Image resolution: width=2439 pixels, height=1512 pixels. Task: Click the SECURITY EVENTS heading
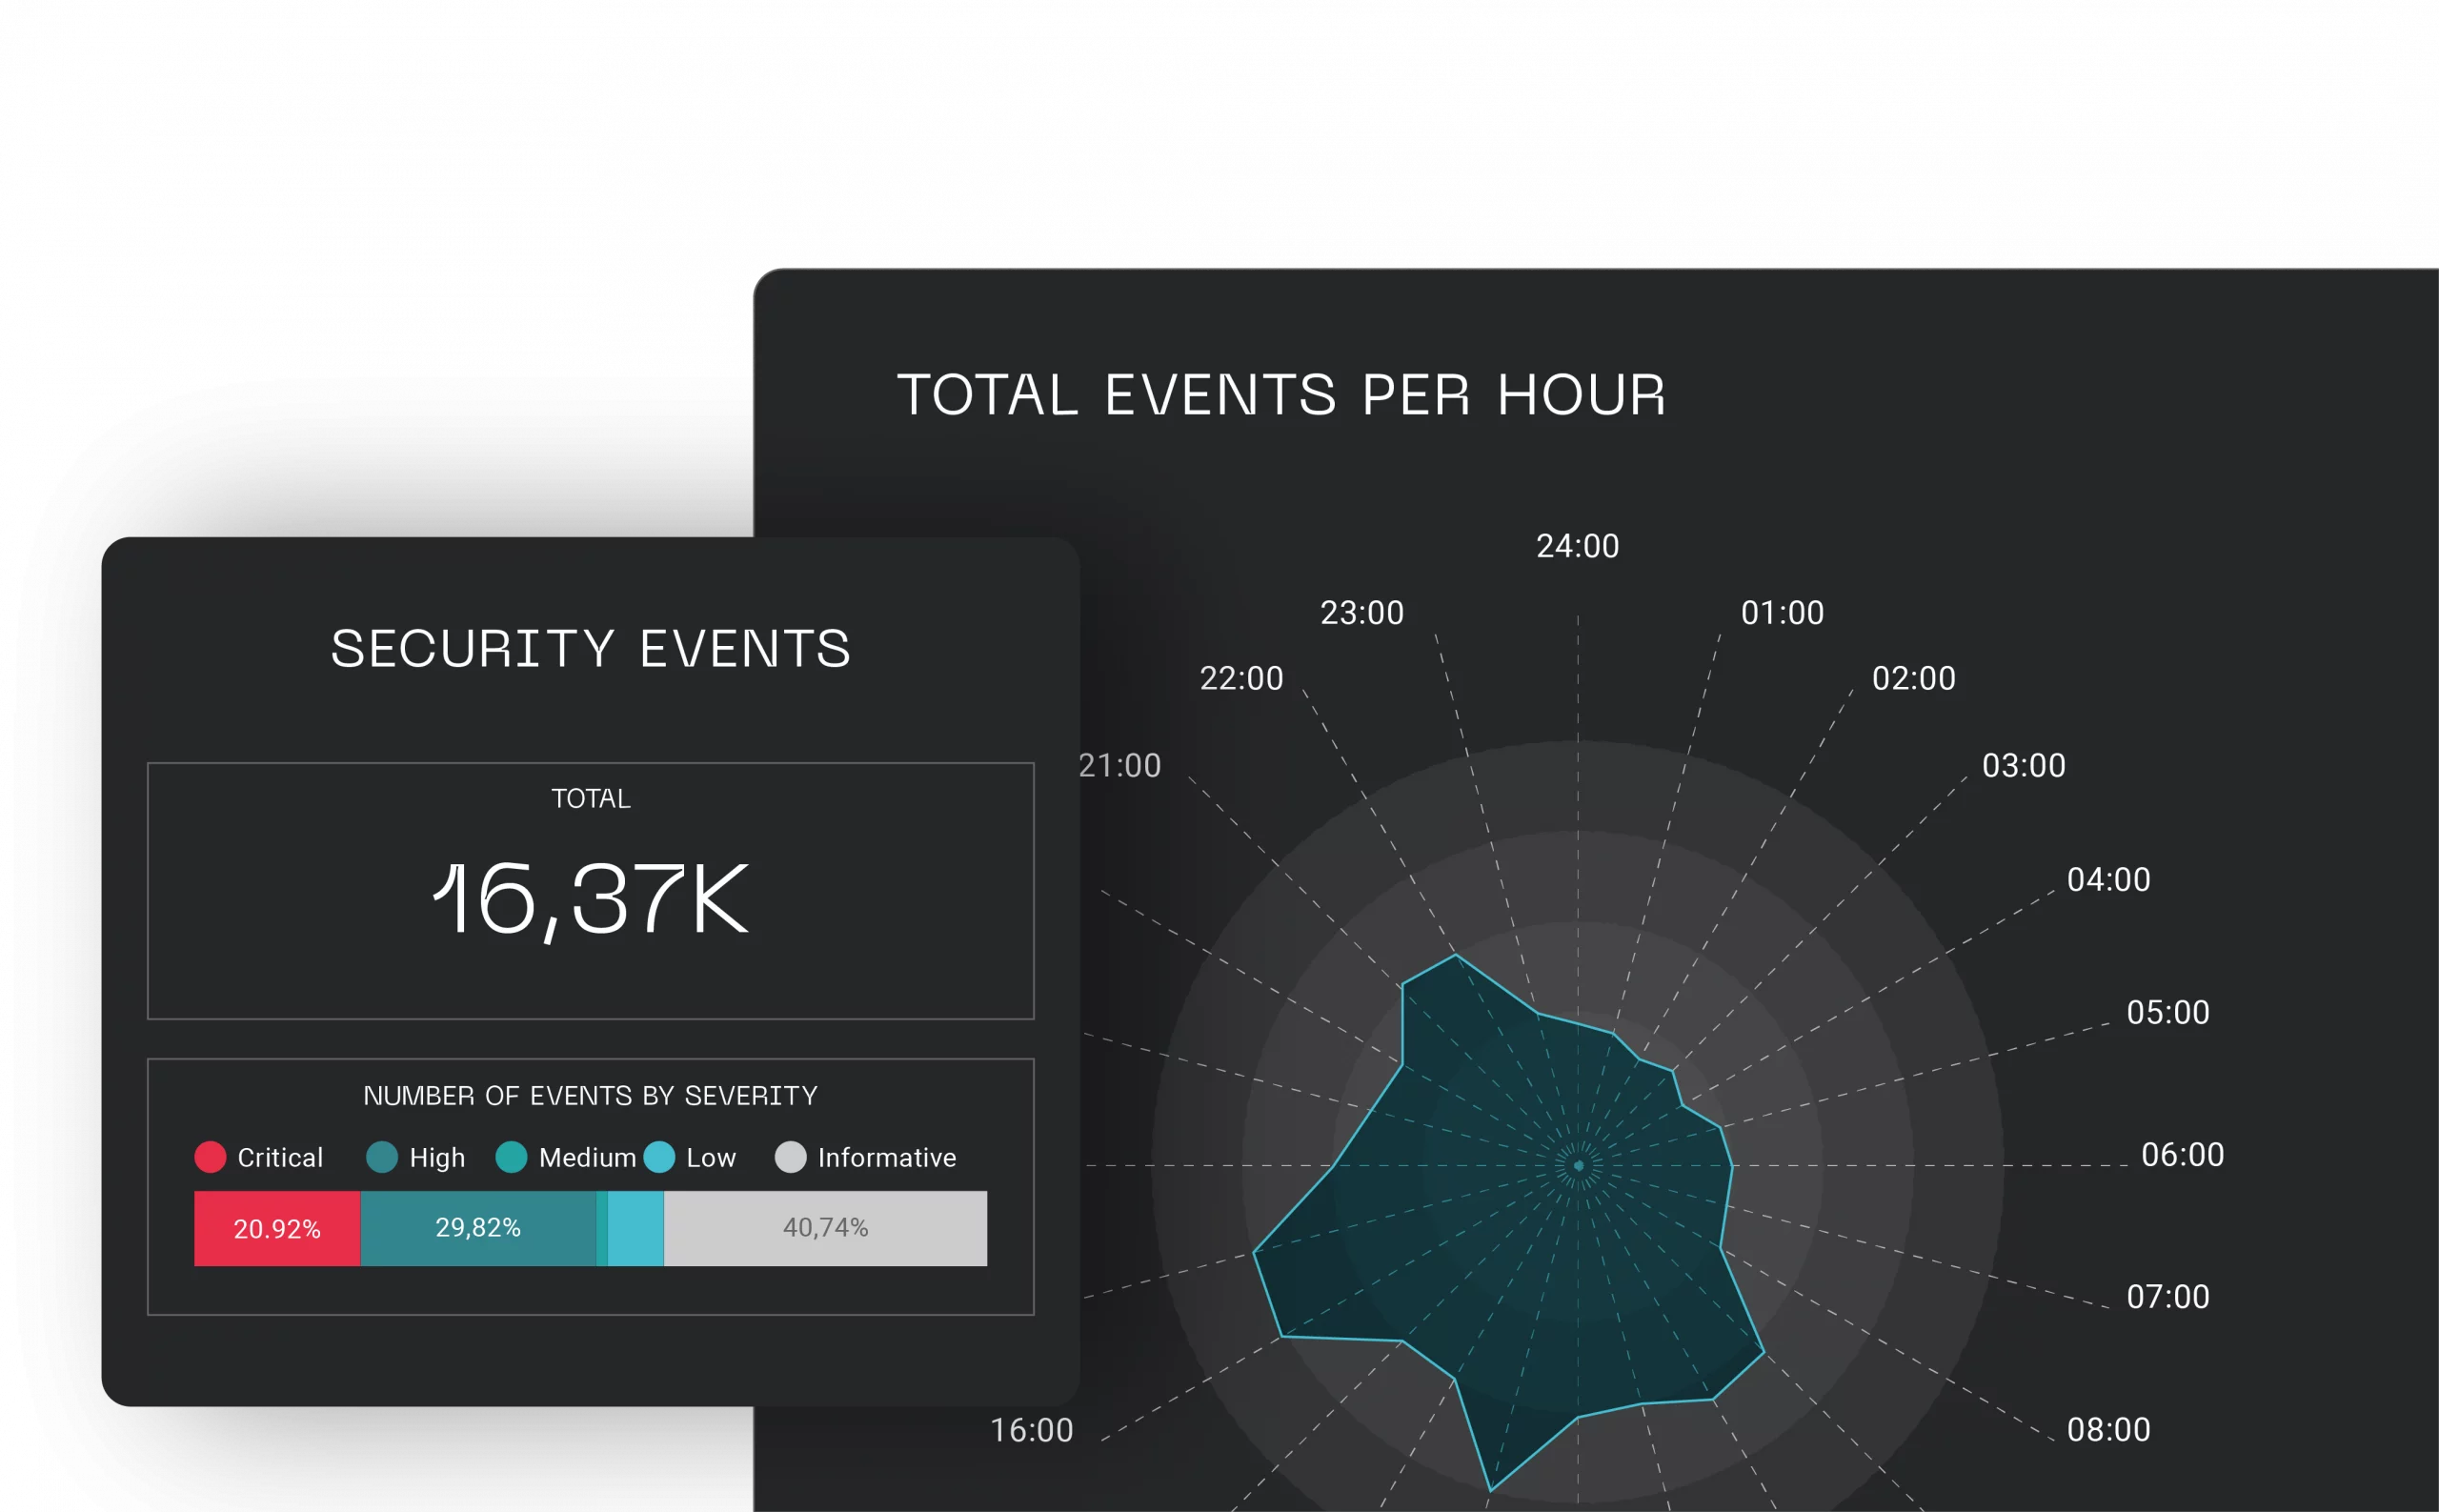click(x=591, y=648)
